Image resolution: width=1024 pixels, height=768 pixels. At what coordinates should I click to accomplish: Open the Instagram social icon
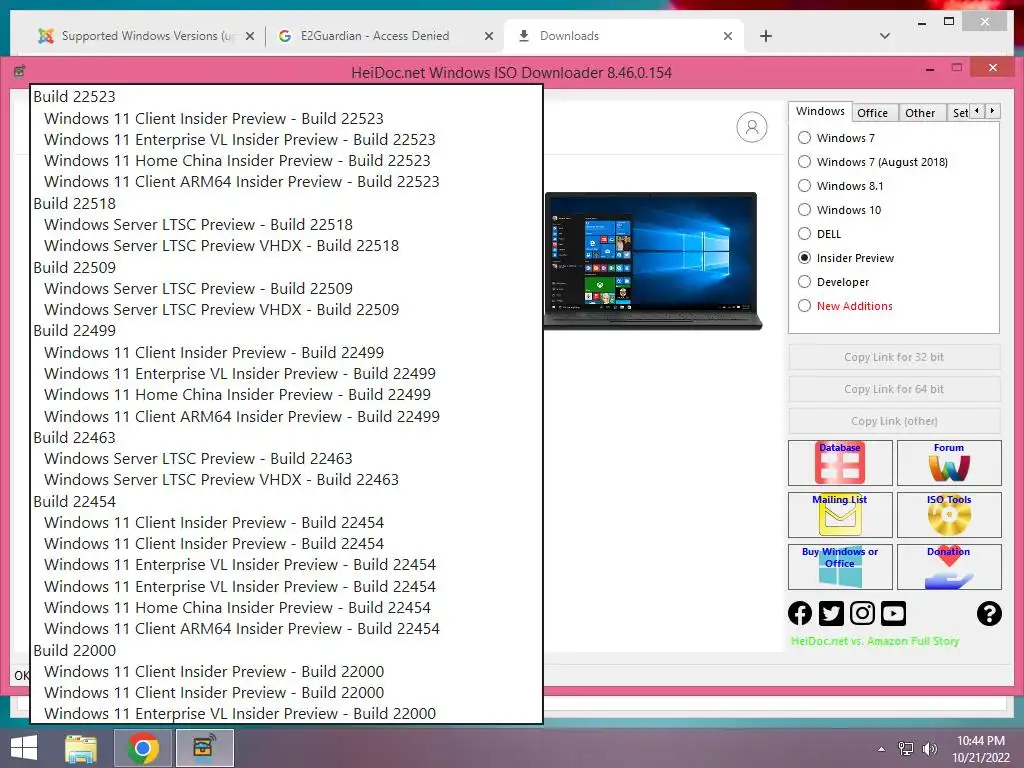[x=862, y=613]
